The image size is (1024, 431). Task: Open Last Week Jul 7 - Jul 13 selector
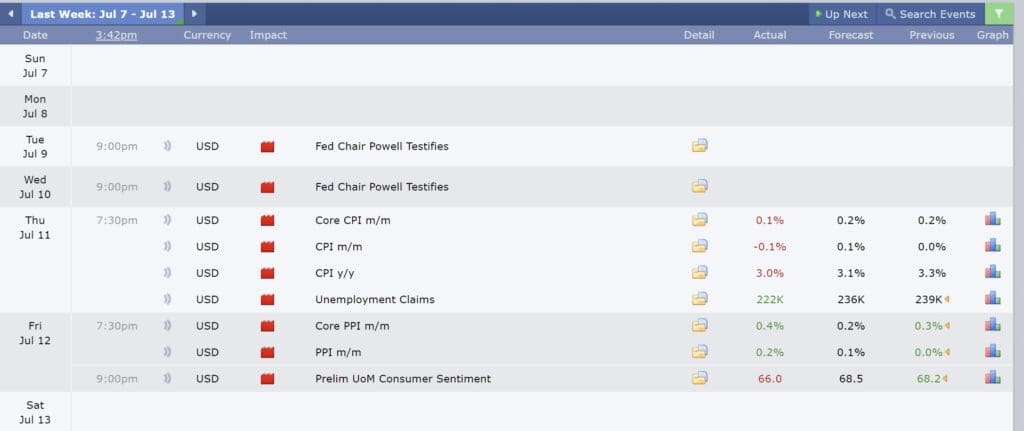tap(103, 14)
